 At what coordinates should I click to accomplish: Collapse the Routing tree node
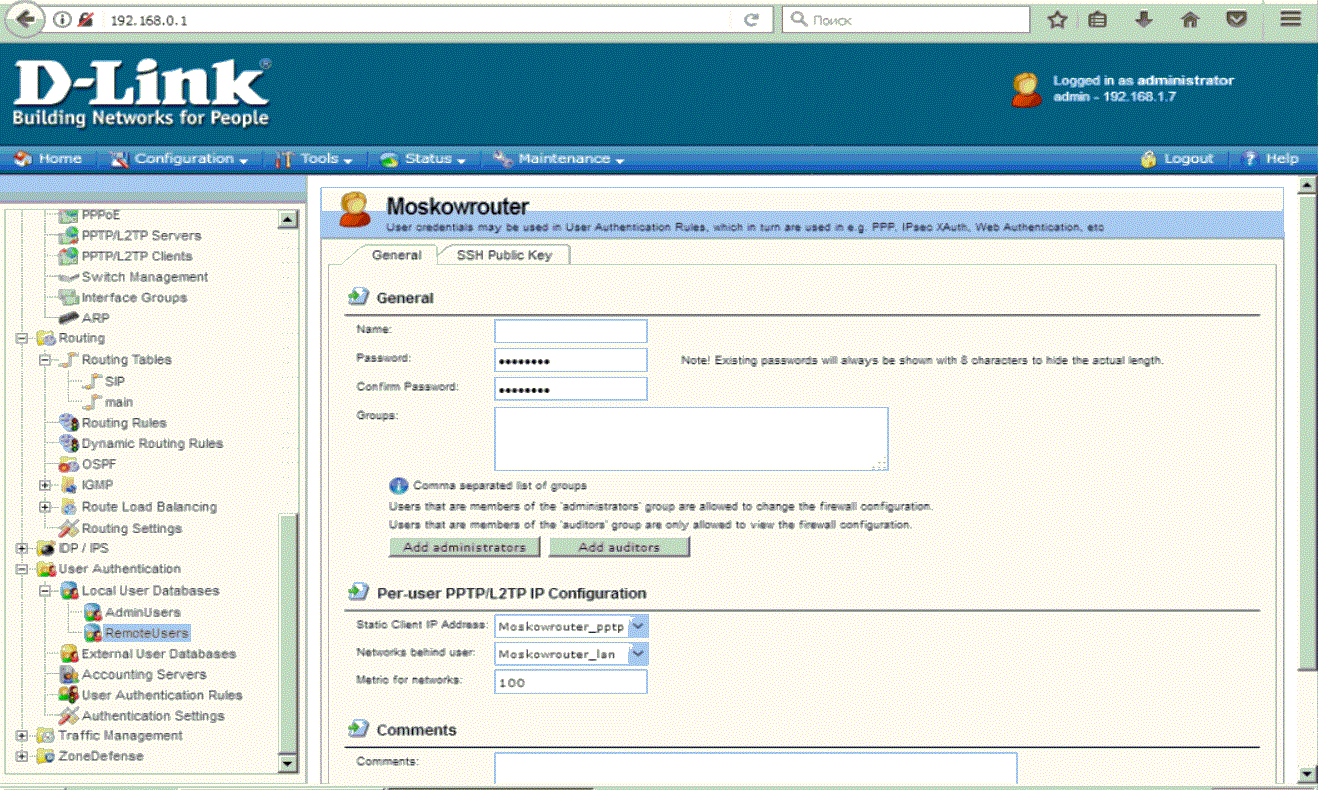pos(22,339)
